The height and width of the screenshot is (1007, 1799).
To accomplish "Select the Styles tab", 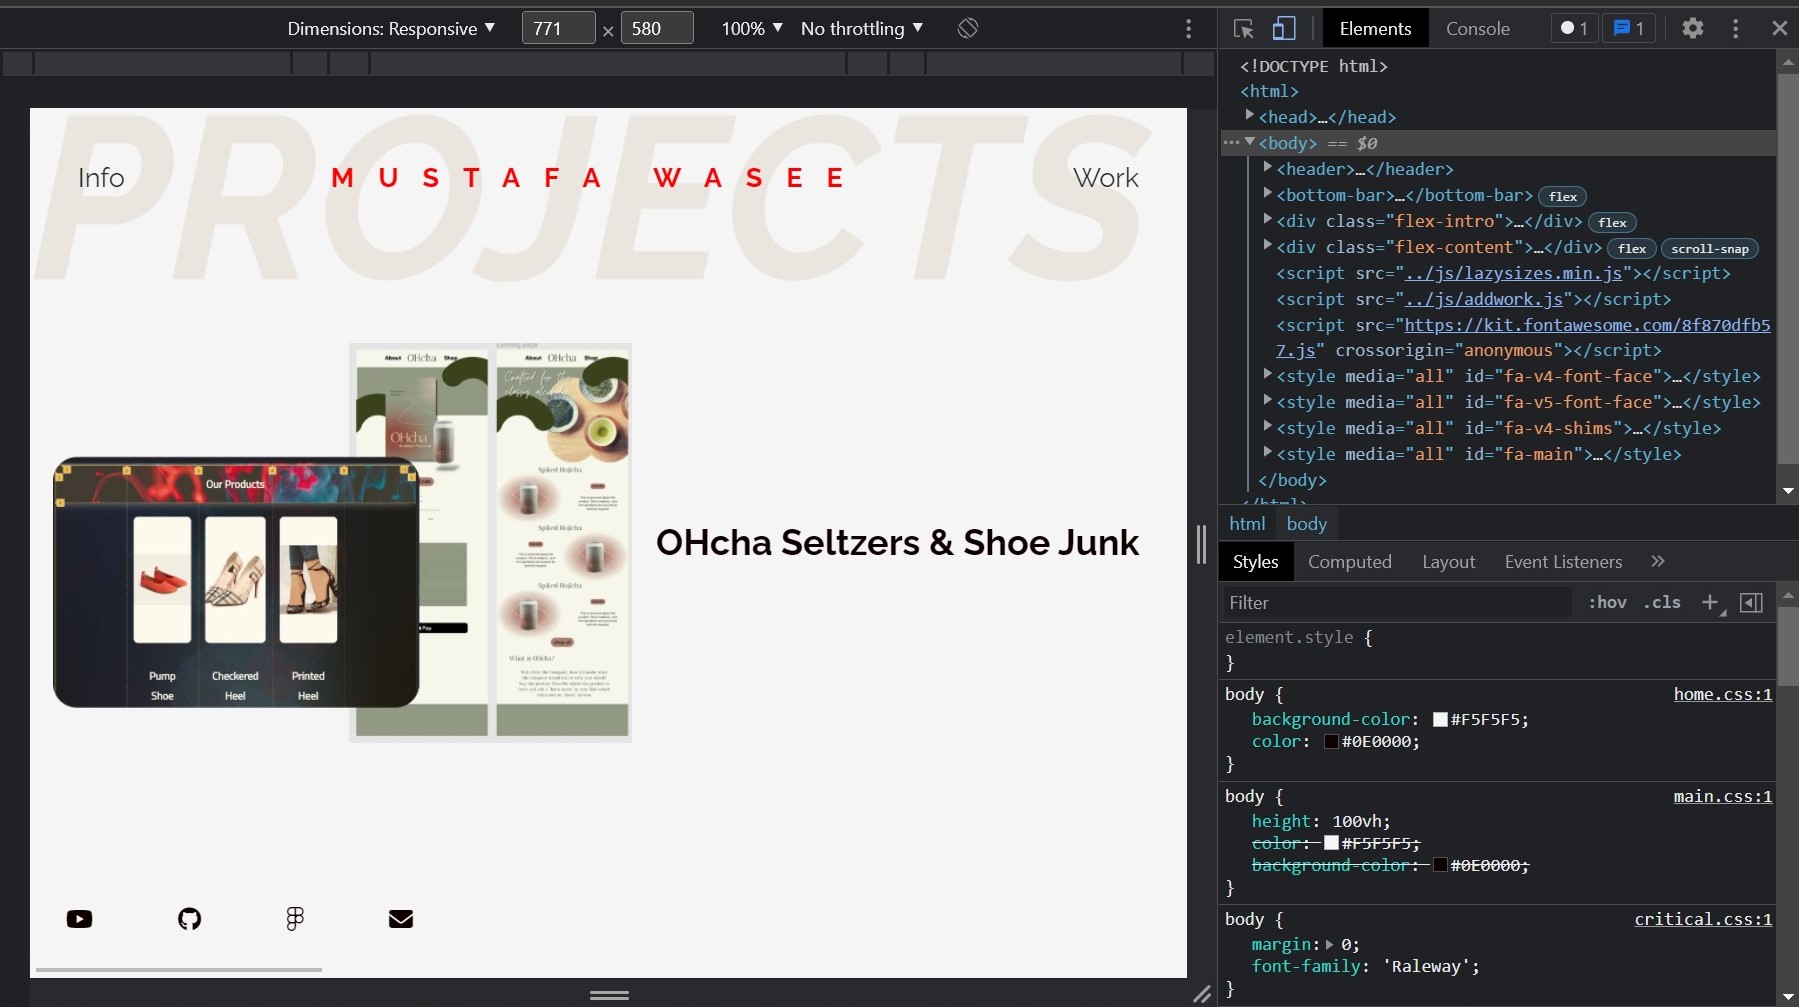I will click(1255, 561).
